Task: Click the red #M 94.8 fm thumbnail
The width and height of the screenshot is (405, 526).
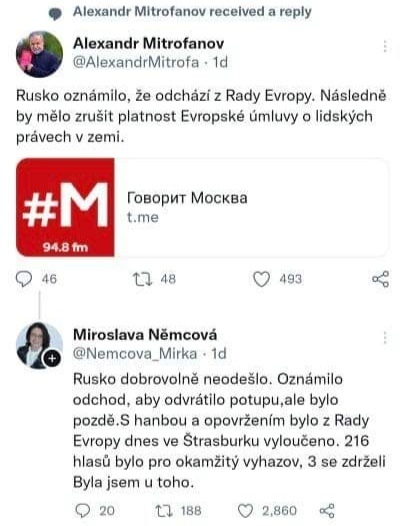Action: [65, 207]
